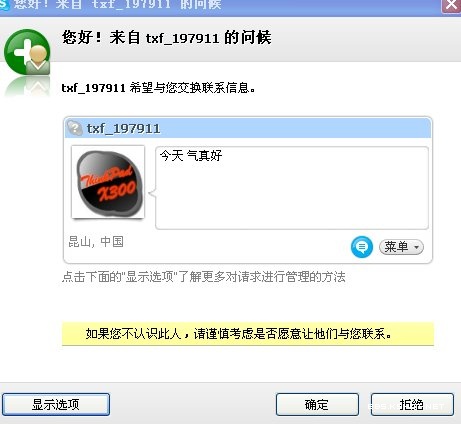Click the dialog heading 您好！来自 txf_197911 的问候
The height and width of the screenshot is (424, 461).
[x=166, y=37]
